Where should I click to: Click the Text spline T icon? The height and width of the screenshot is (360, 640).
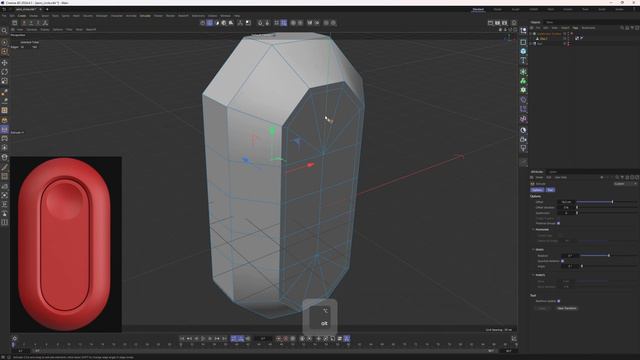tap(523, 61)
